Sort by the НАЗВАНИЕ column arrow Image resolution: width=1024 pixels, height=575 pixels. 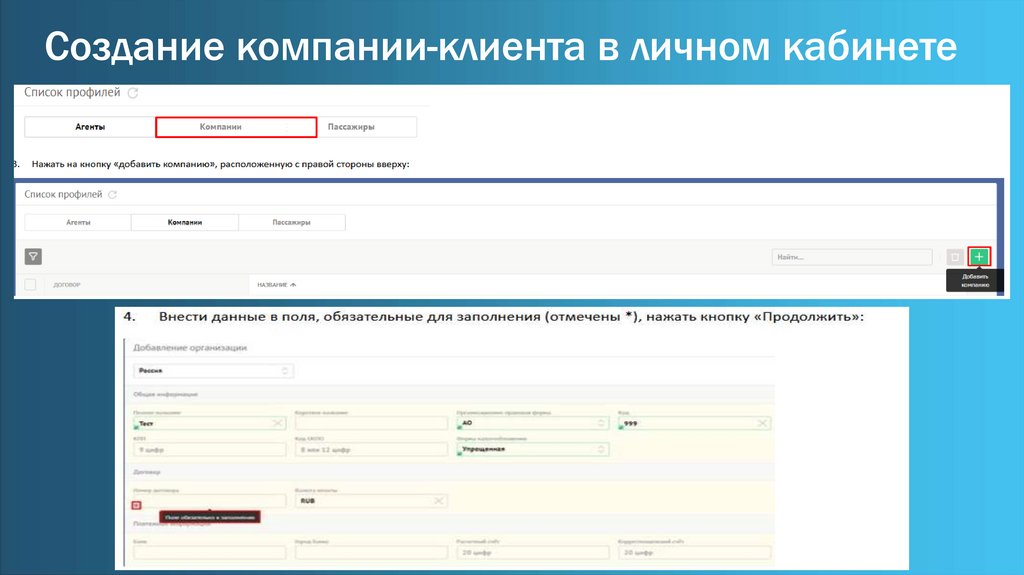pyautogui.click(x=293, y=285)
